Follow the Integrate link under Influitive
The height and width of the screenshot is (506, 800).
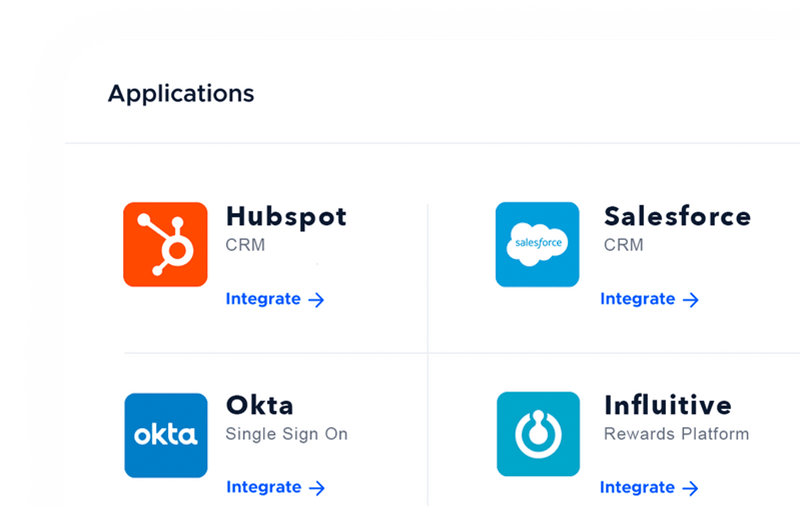point(637,487)
